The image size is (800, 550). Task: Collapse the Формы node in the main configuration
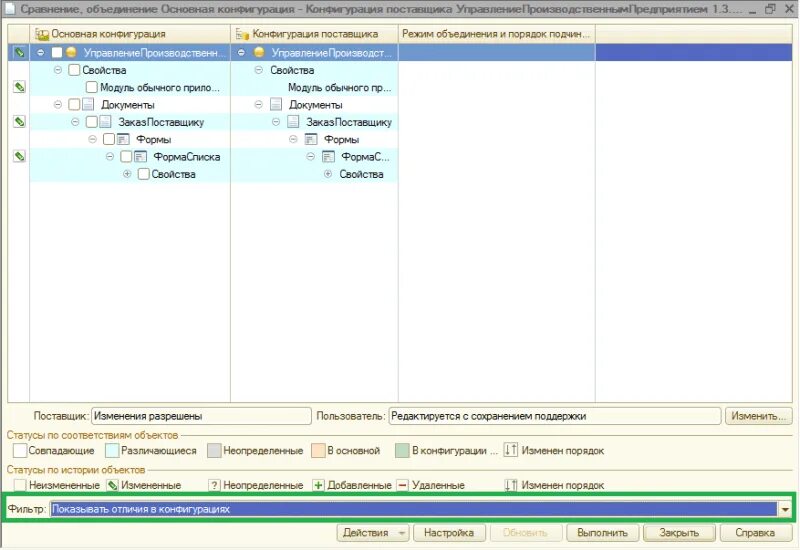pos(92,139)
